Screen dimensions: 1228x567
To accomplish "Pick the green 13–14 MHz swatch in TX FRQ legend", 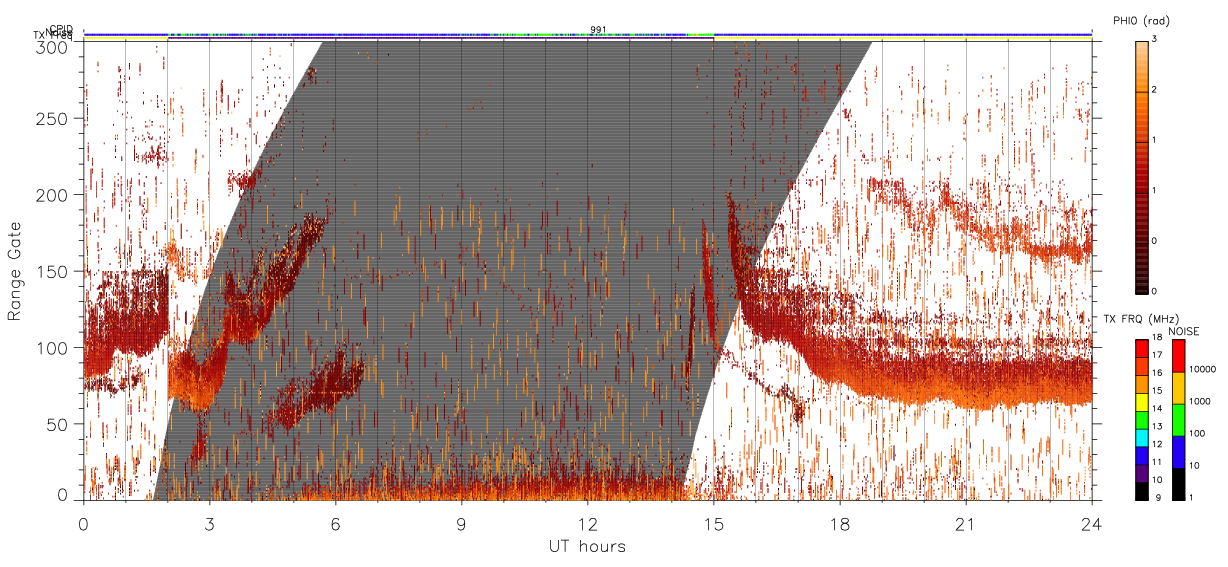I will tap(1141, 420).
